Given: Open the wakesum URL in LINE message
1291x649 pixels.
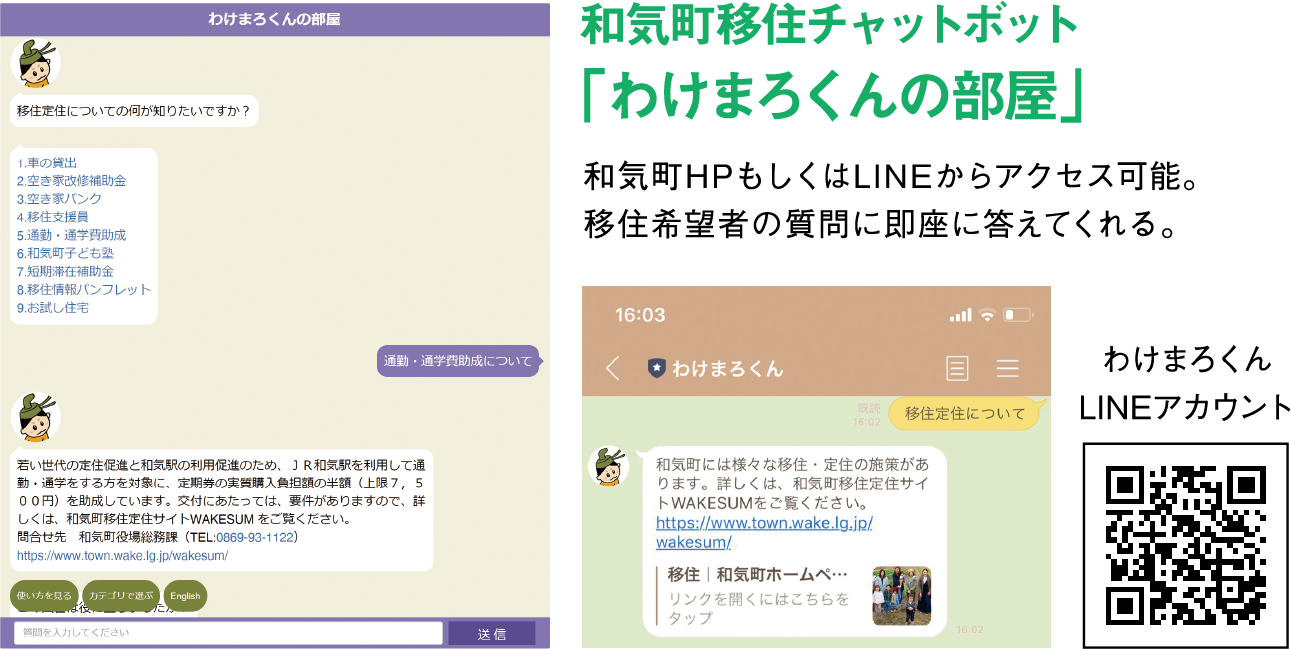Looking at the screenshot, I should [x=764, y=532].
